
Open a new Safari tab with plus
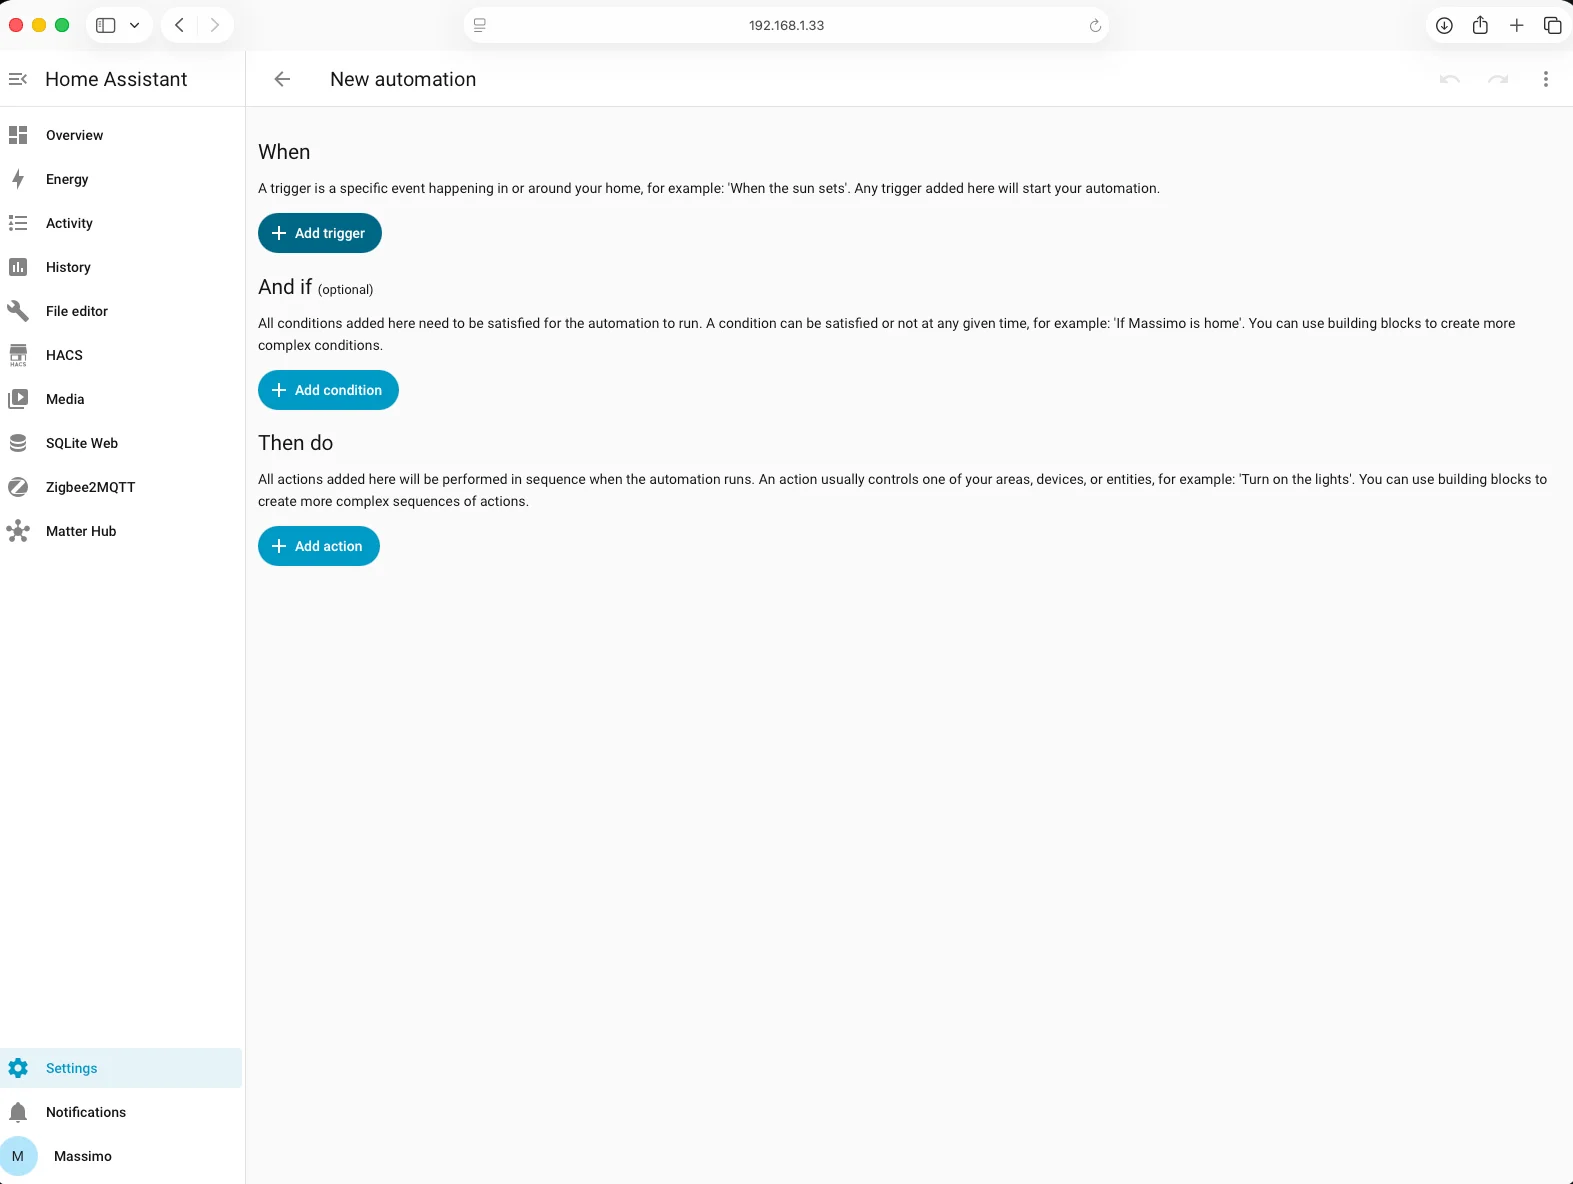coord(1517,25)
